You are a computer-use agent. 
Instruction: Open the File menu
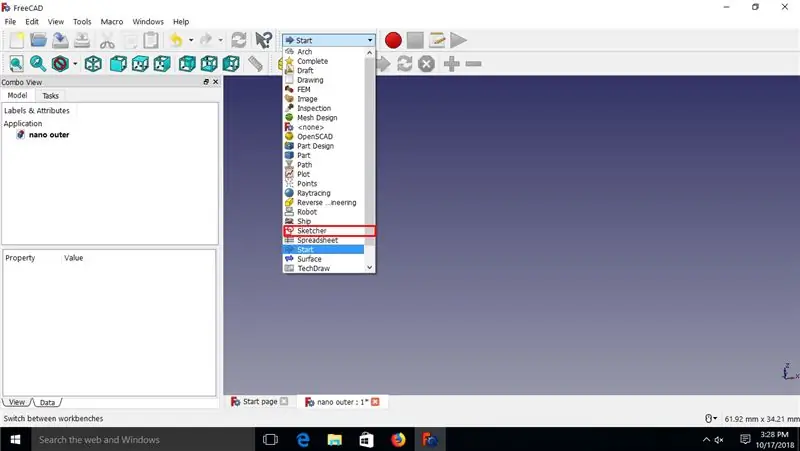(10, 21)
